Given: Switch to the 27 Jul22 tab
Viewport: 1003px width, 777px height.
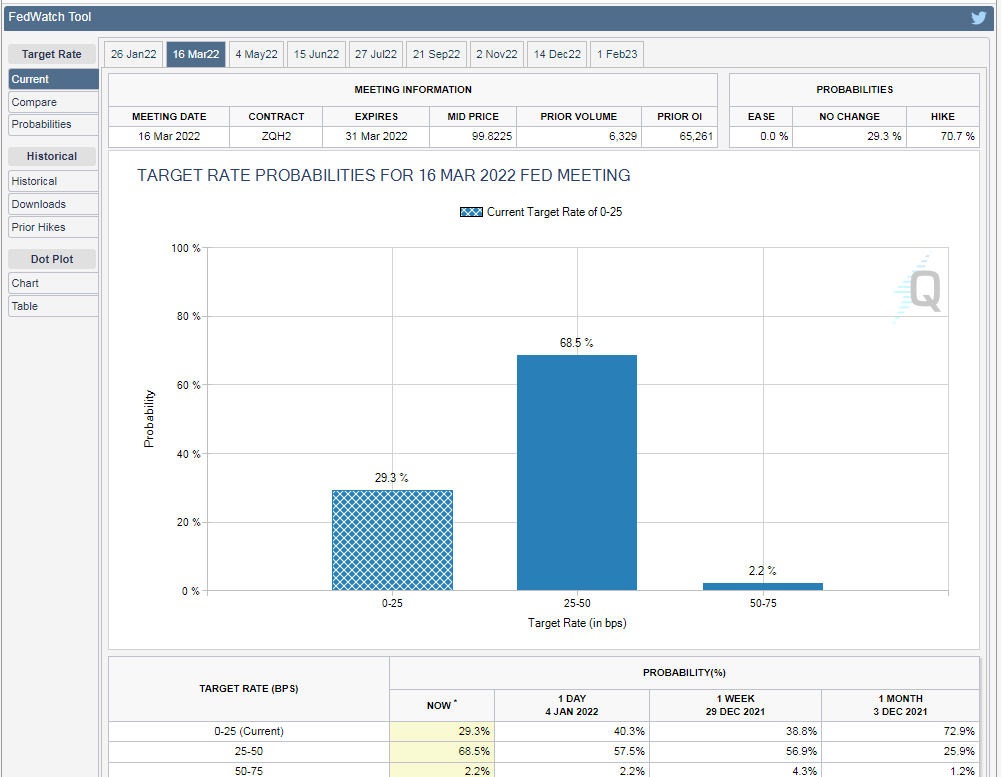Looking at the screenshot, I should click(376, 54).
